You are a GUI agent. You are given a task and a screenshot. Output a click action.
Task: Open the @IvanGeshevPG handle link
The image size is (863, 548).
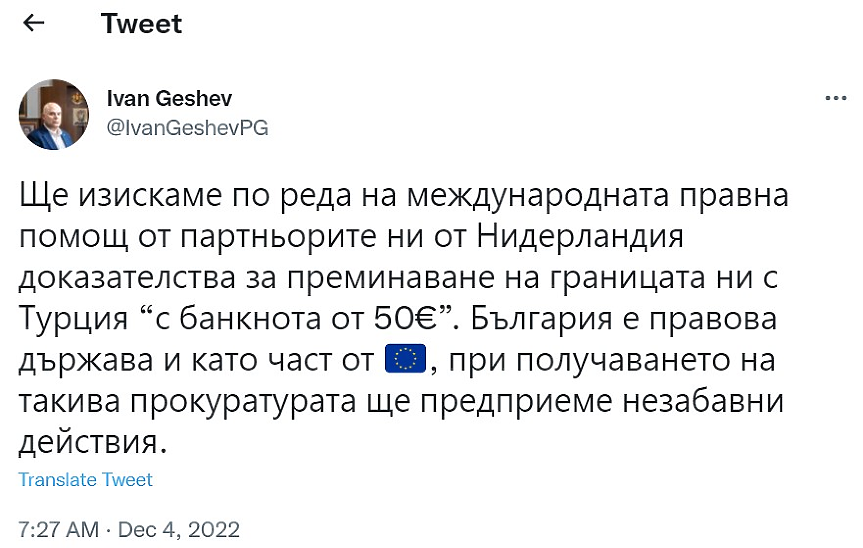point(187,128)
